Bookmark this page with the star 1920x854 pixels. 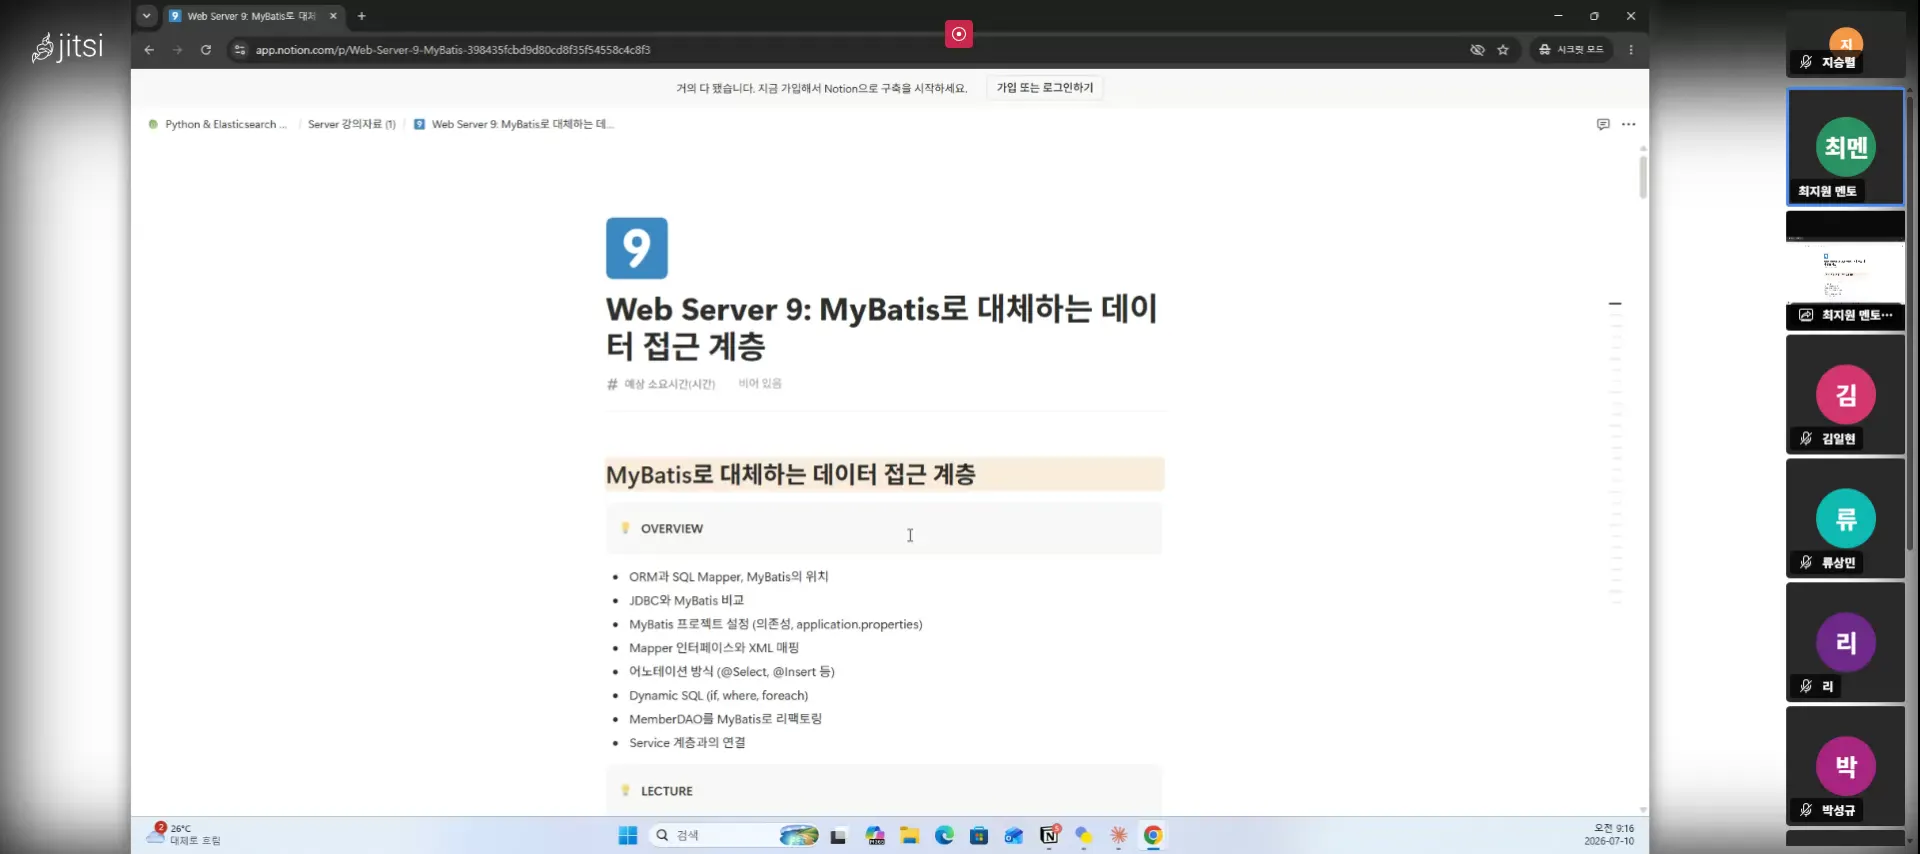[x=1503, y=49]
